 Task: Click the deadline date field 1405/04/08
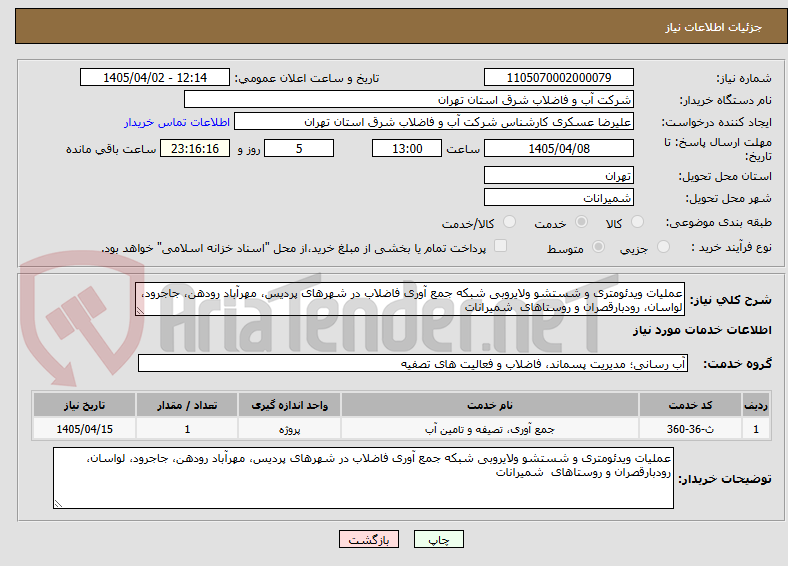tap(558, 148)
